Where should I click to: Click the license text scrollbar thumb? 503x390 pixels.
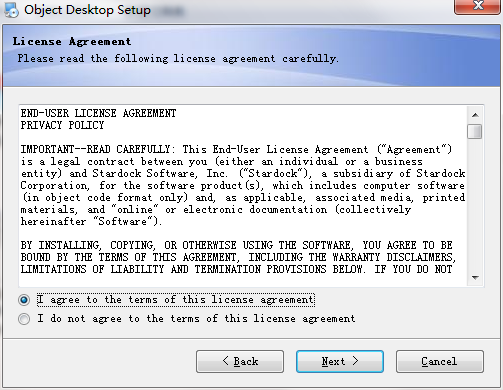[x=475, y=131]
